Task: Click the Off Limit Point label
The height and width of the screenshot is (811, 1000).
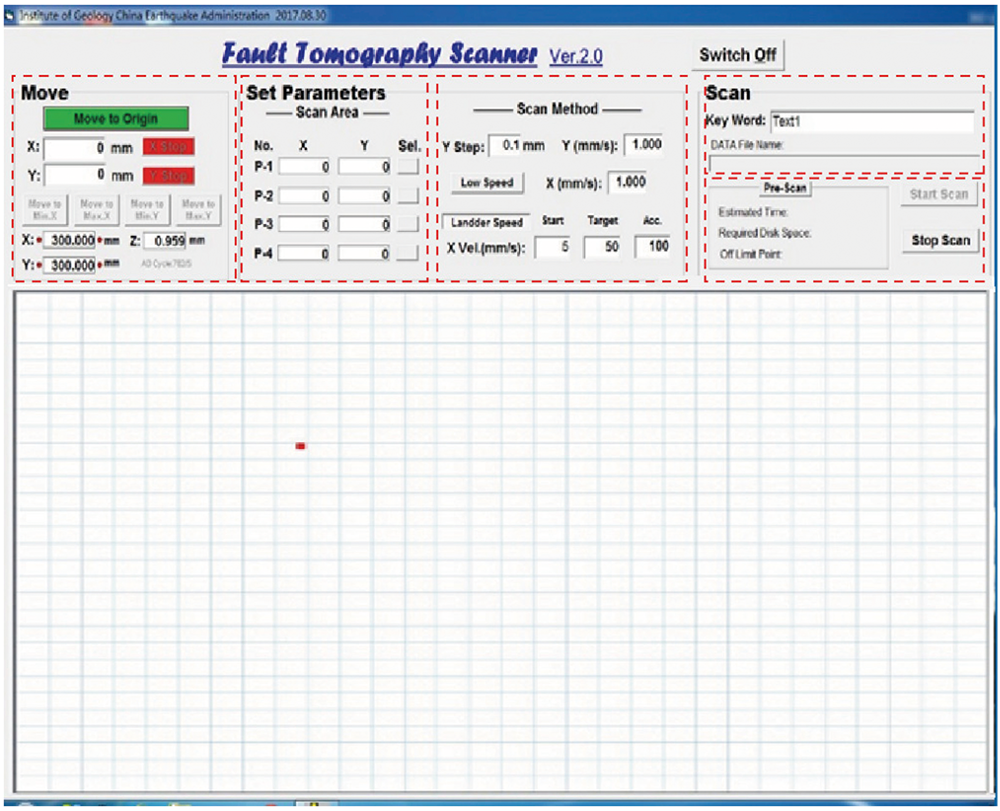Action: tap(751, 254)
